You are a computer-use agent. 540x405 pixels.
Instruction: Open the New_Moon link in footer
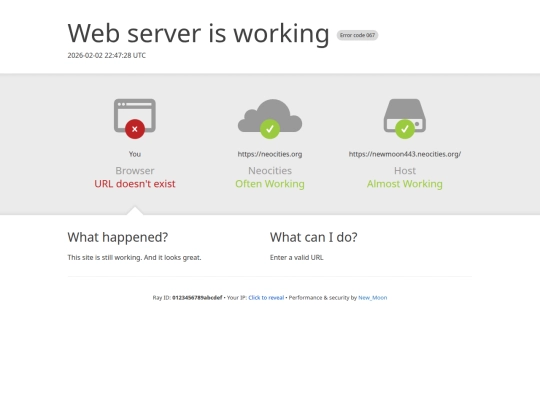[373, 298]
